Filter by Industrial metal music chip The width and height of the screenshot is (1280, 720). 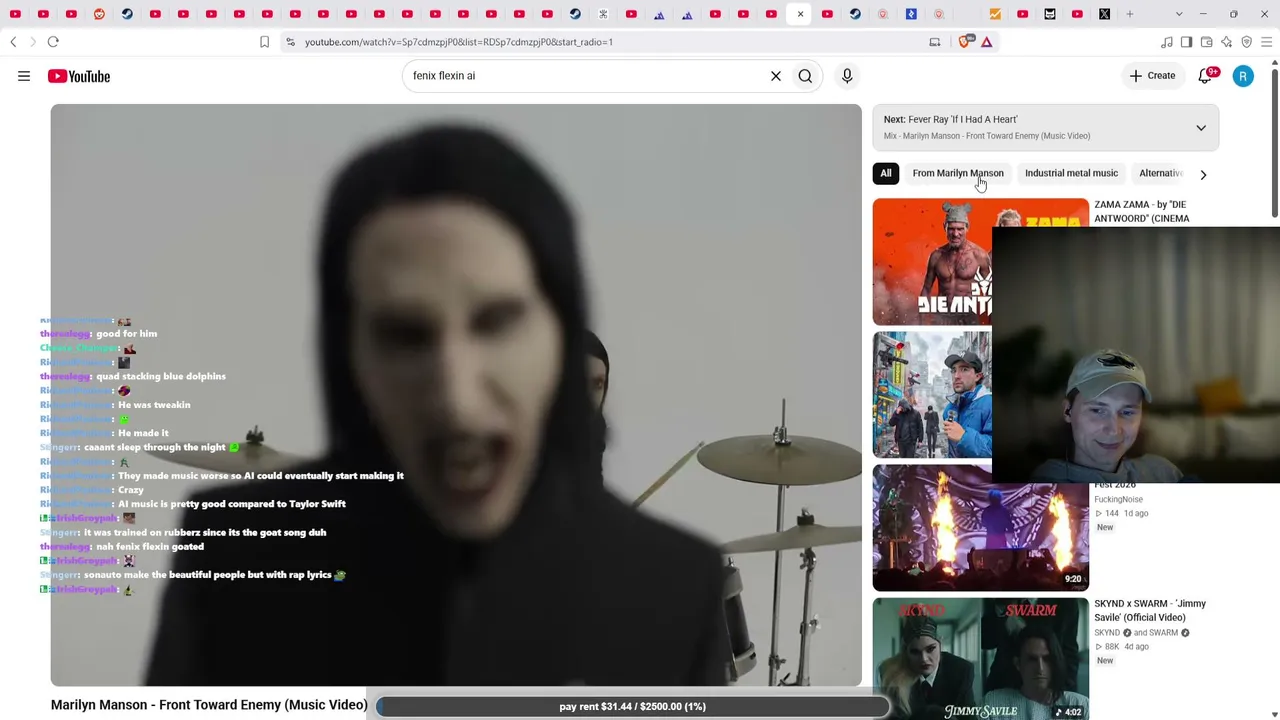tap(1071, 174)
